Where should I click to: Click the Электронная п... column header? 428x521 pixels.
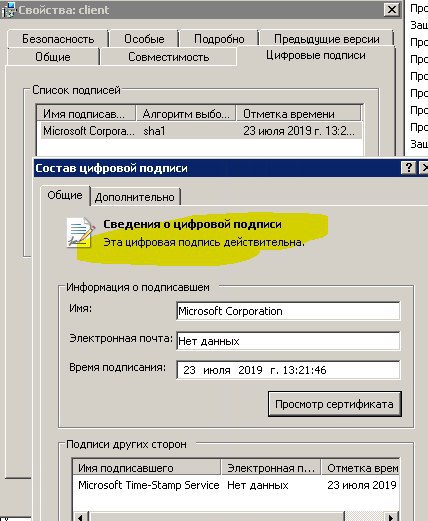(271, 468)
